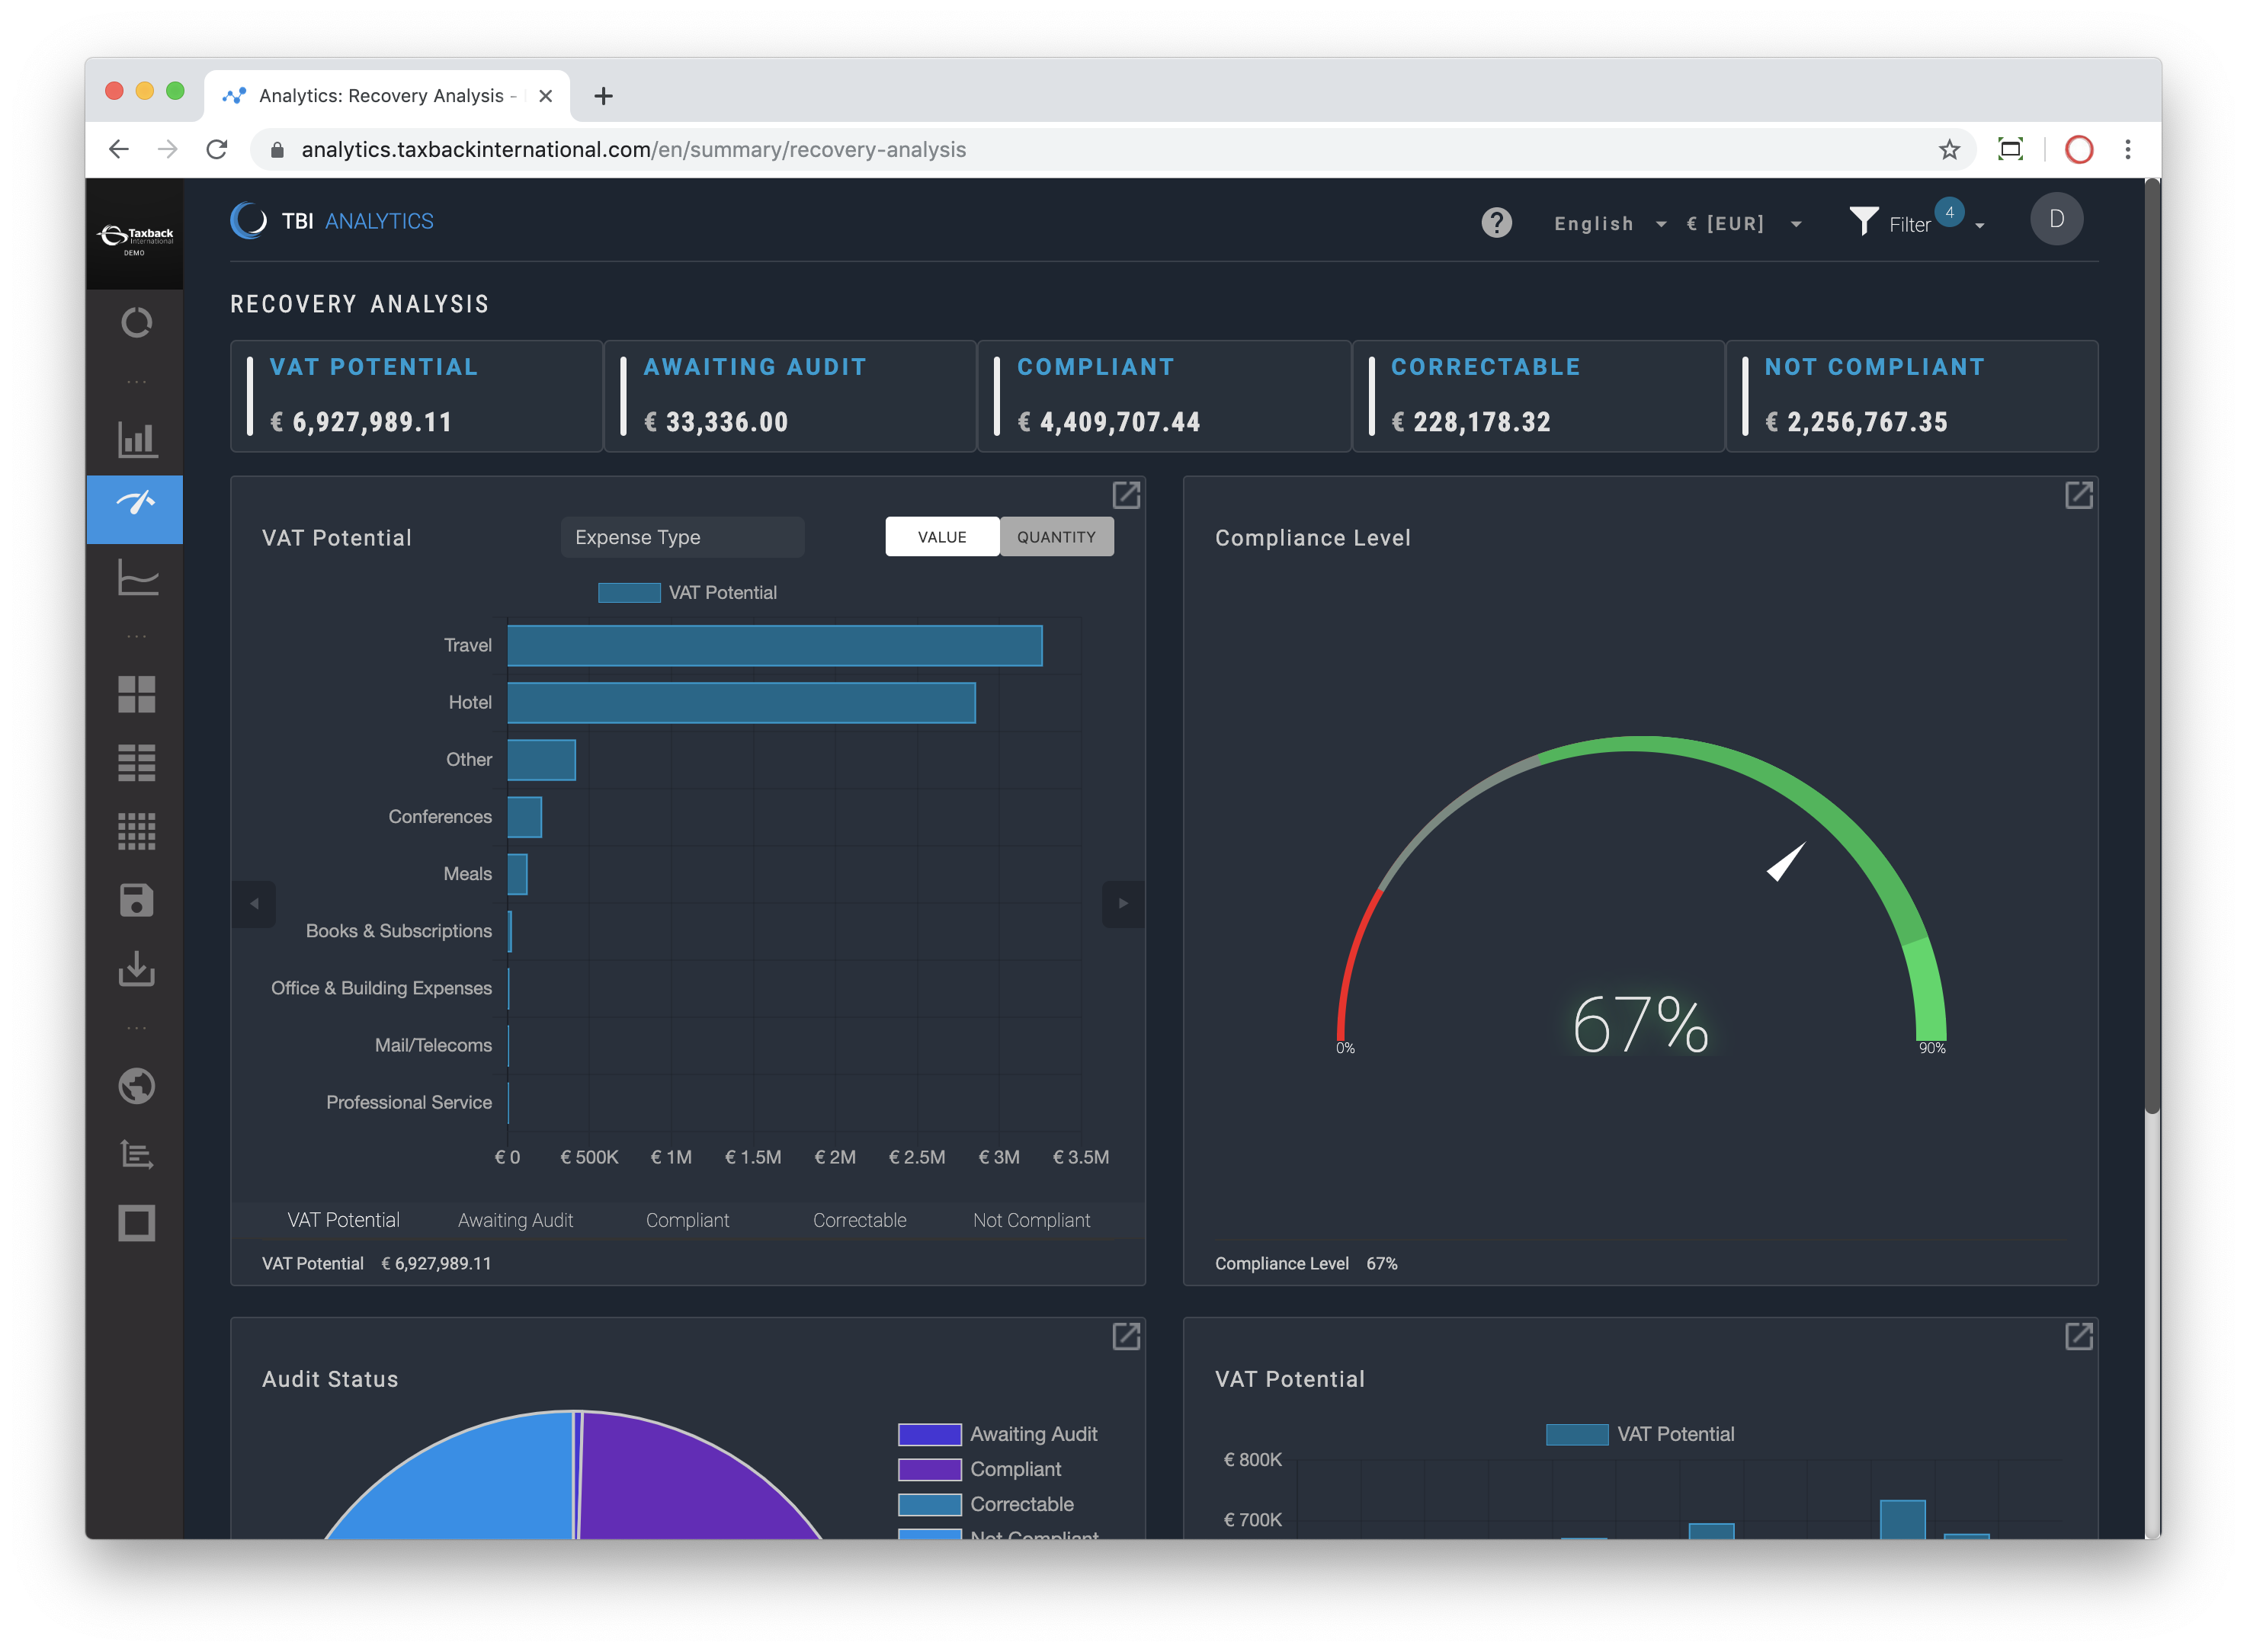This screenshot has width=2247, height=1652.
Task: Open the AWAITING AUDIT summary card
Action: coord(790,396)
